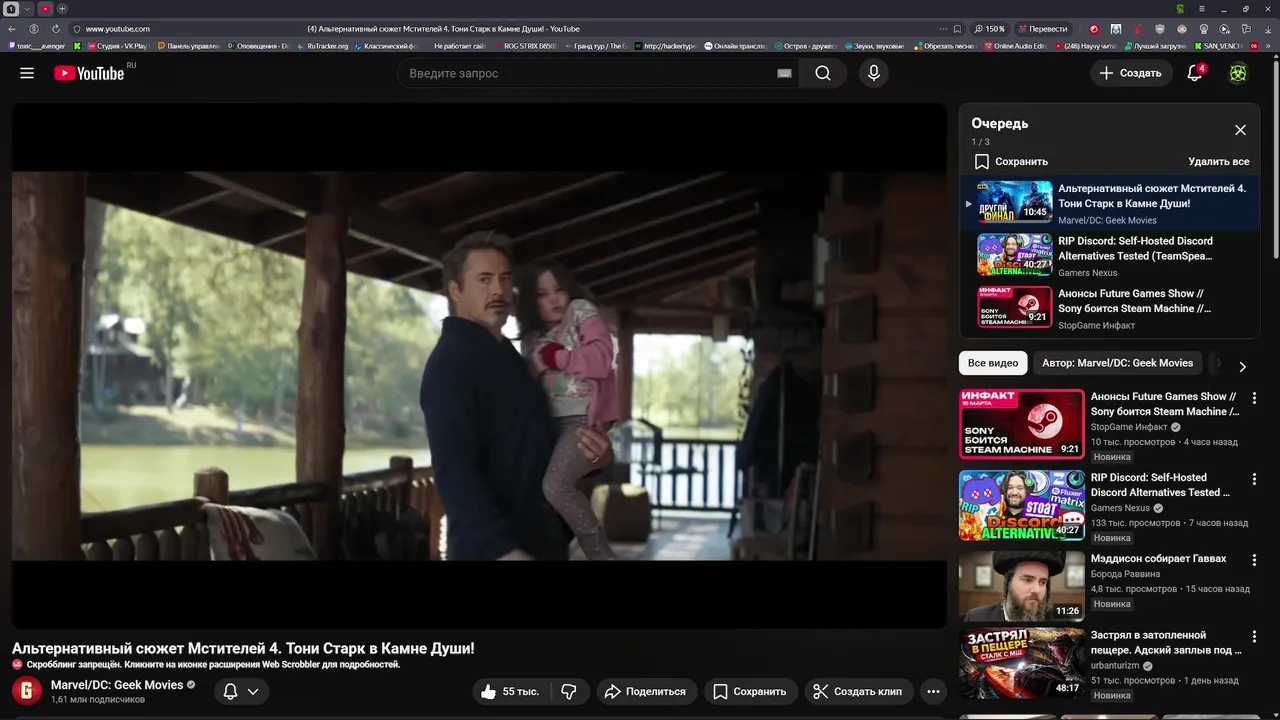The height and width of the screenshot is (720, 1280).
Task: Open the 150% zoom indicator
Action: (x=990, y=29)
